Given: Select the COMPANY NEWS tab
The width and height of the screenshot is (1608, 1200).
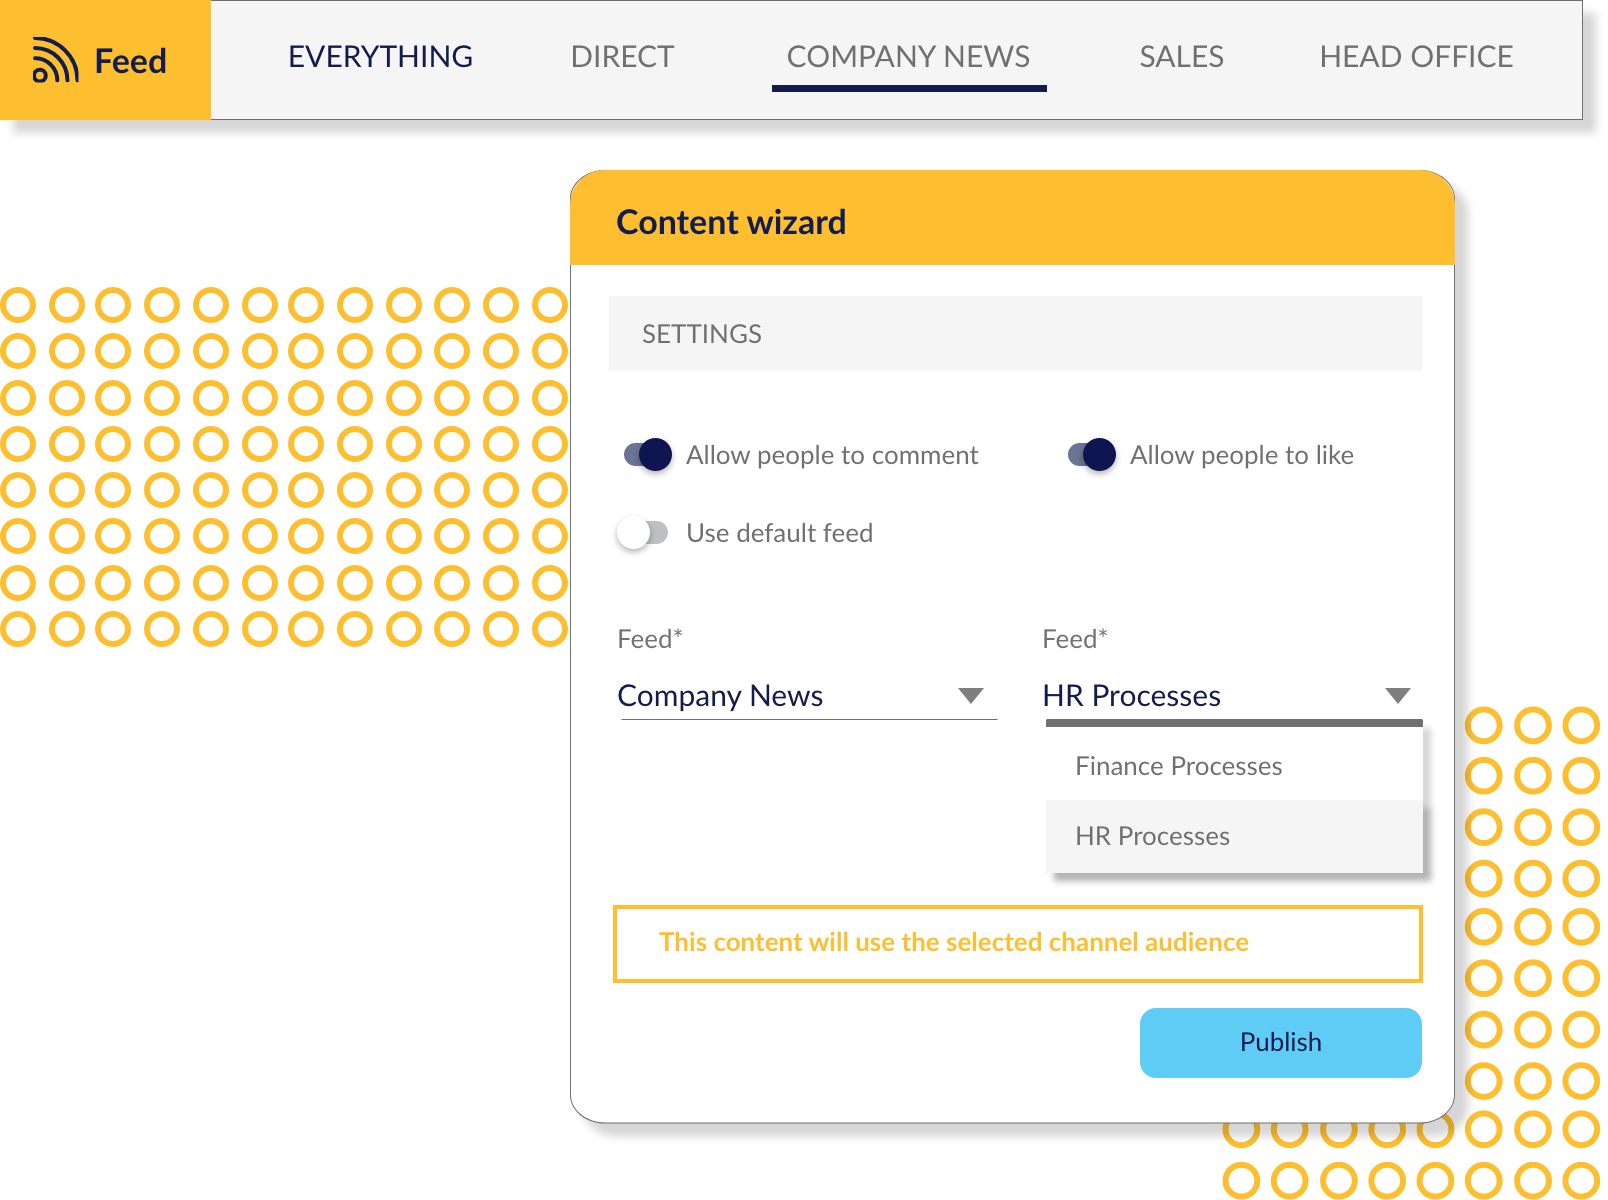Looking at the screenshot, I should click(908, 57).
